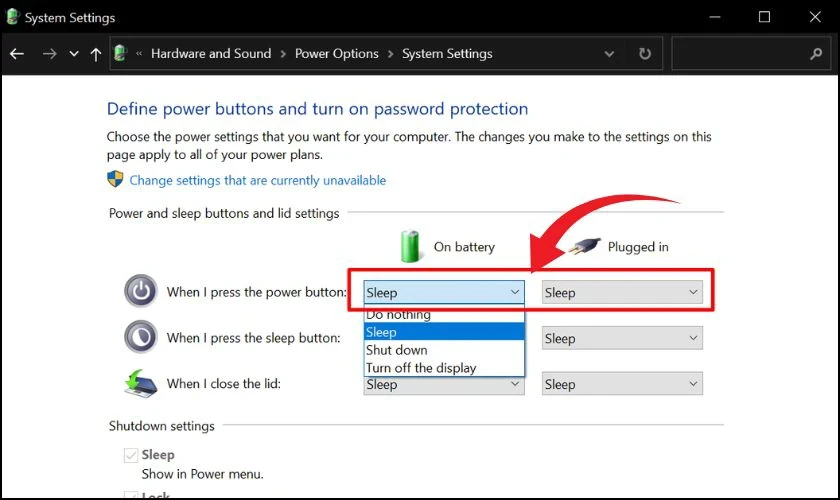Open Plugged in power button dropdown
The width and height of the screenshot is (840, 500).
click(x=622, y=292)
